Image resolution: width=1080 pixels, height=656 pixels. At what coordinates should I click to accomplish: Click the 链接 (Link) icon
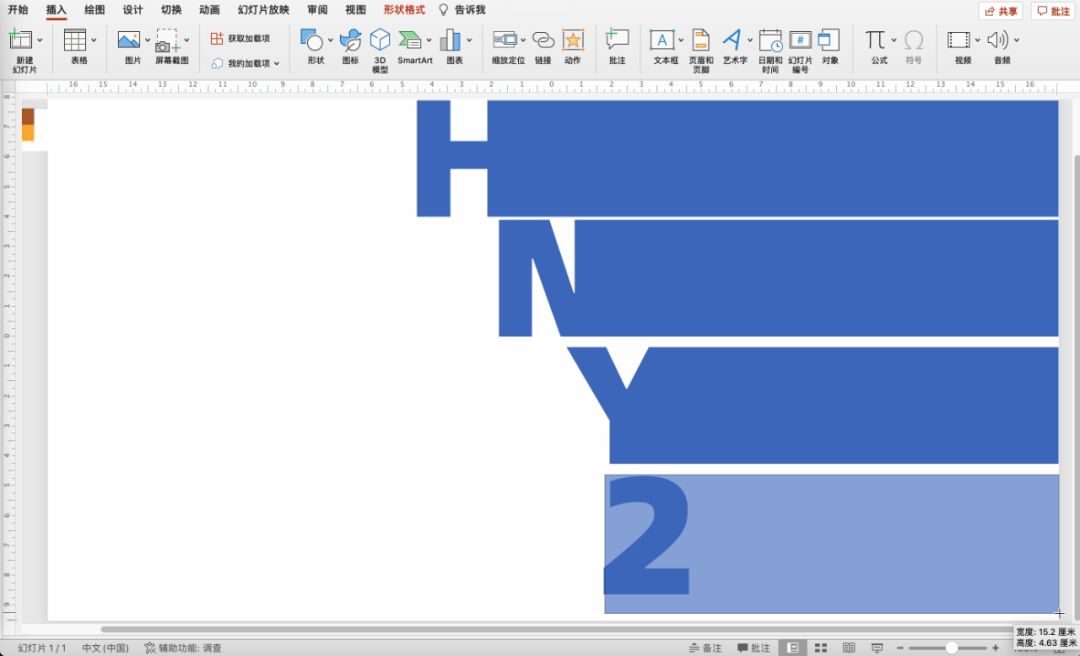click(x=543, y=40)
